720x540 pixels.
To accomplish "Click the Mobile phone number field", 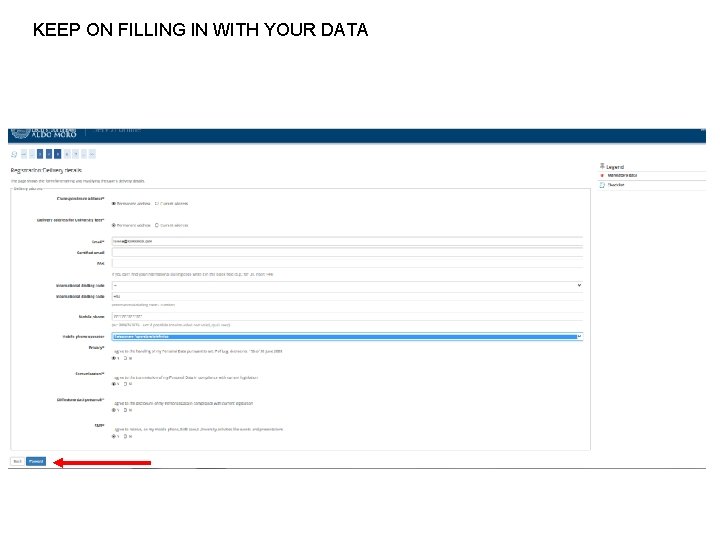I will click(347, 316).
